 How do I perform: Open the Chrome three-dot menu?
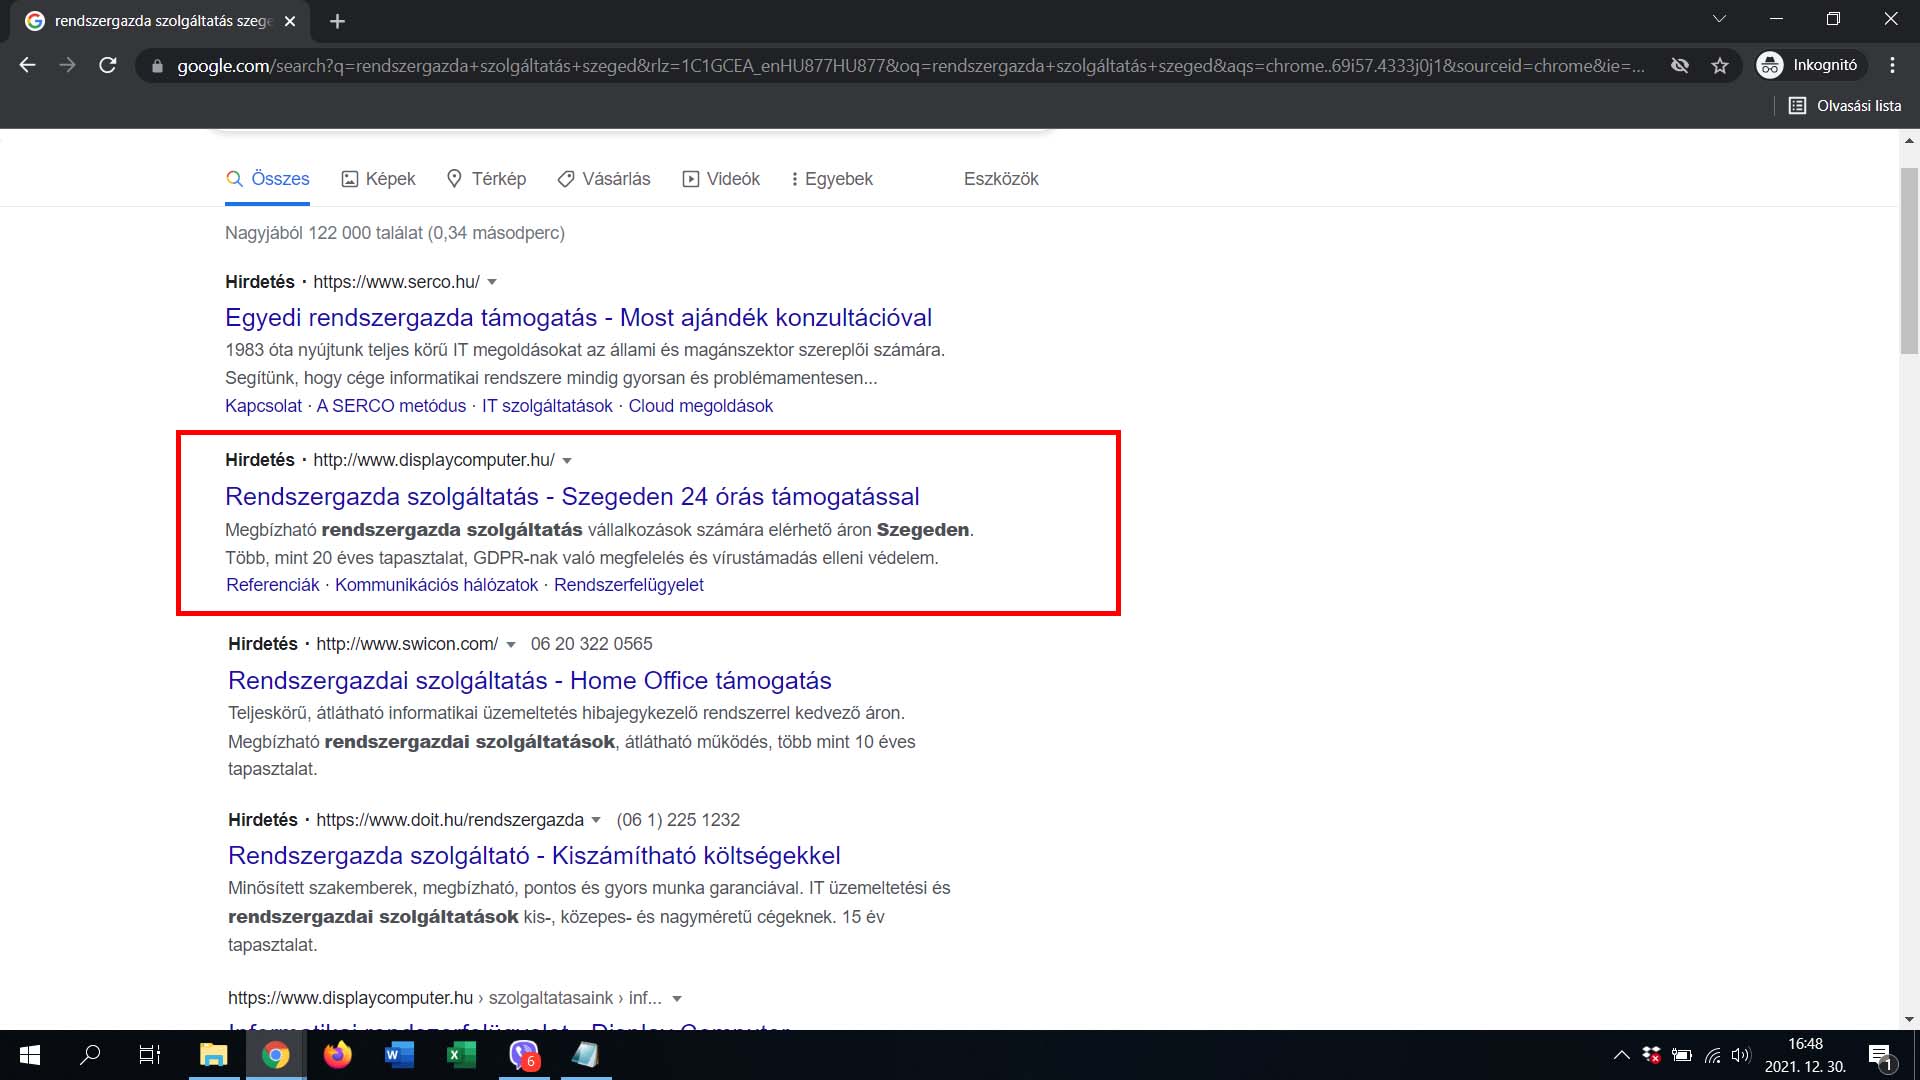pyautogui.click(x=1892, y=65)
